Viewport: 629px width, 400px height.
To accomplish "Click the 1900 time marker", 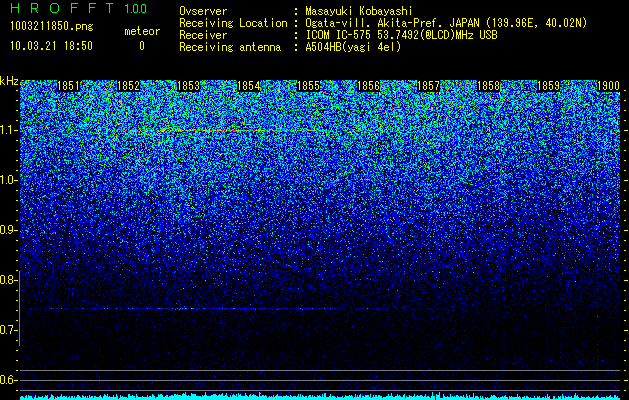I will [x=609, y=86].
